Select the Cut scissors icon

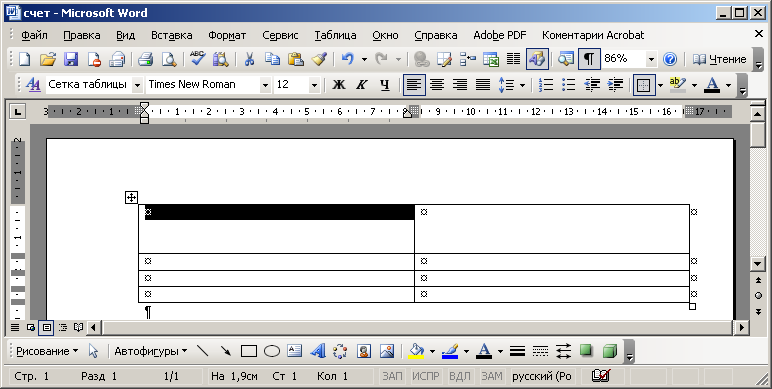250,59
